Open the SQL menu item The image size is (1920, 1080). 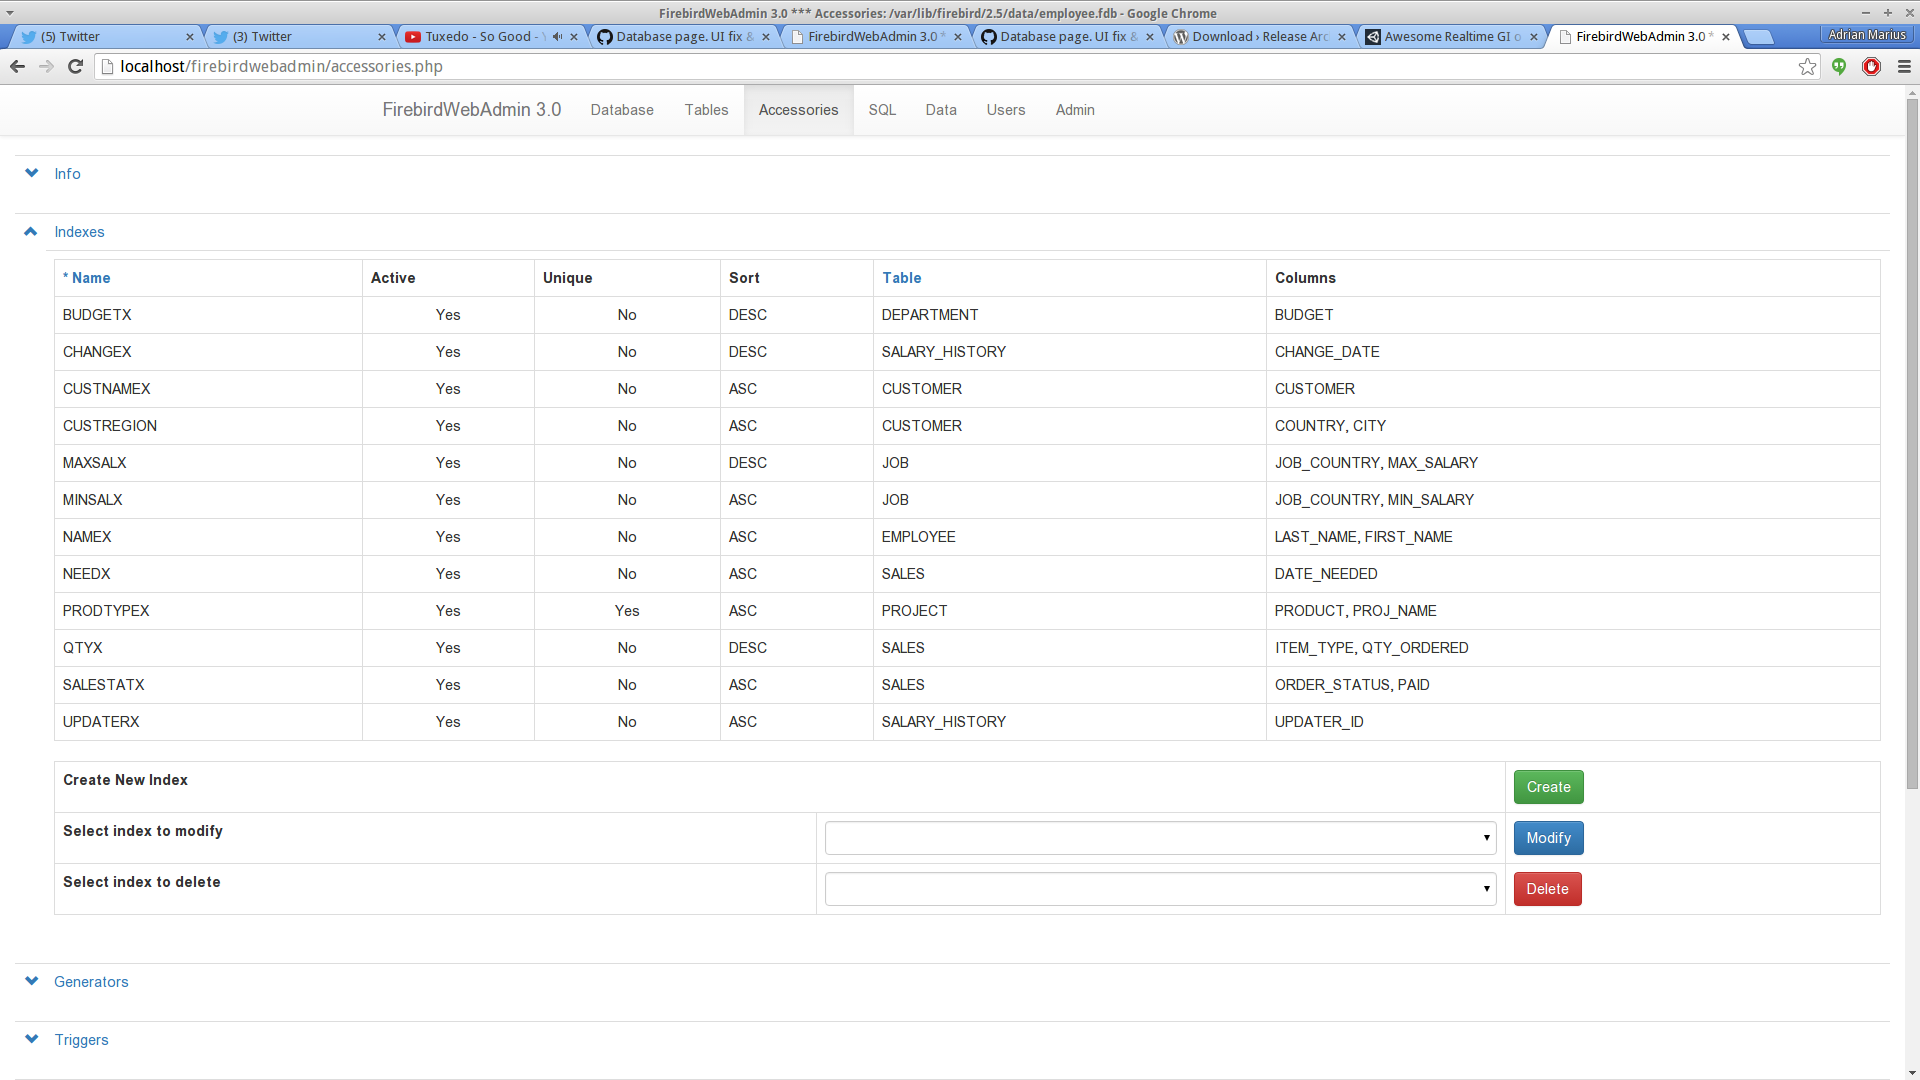881,110
